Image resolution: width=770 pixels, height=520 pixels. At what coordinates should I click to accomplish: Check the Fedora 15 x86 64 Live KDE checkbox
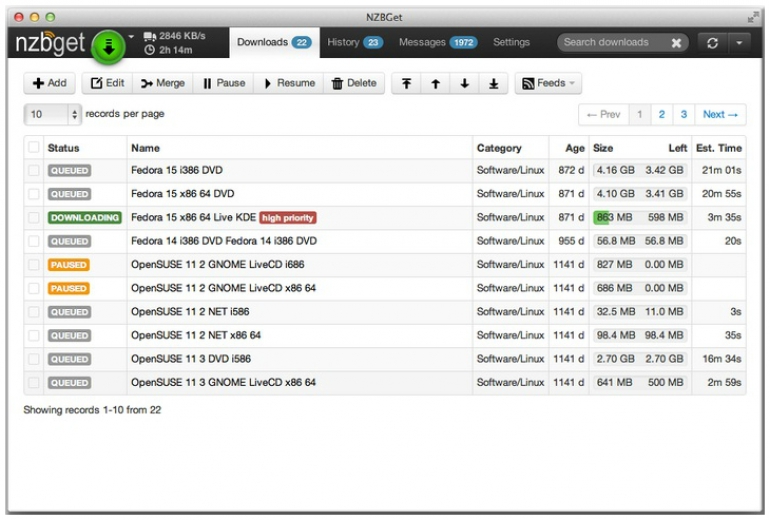coord(34,218)
